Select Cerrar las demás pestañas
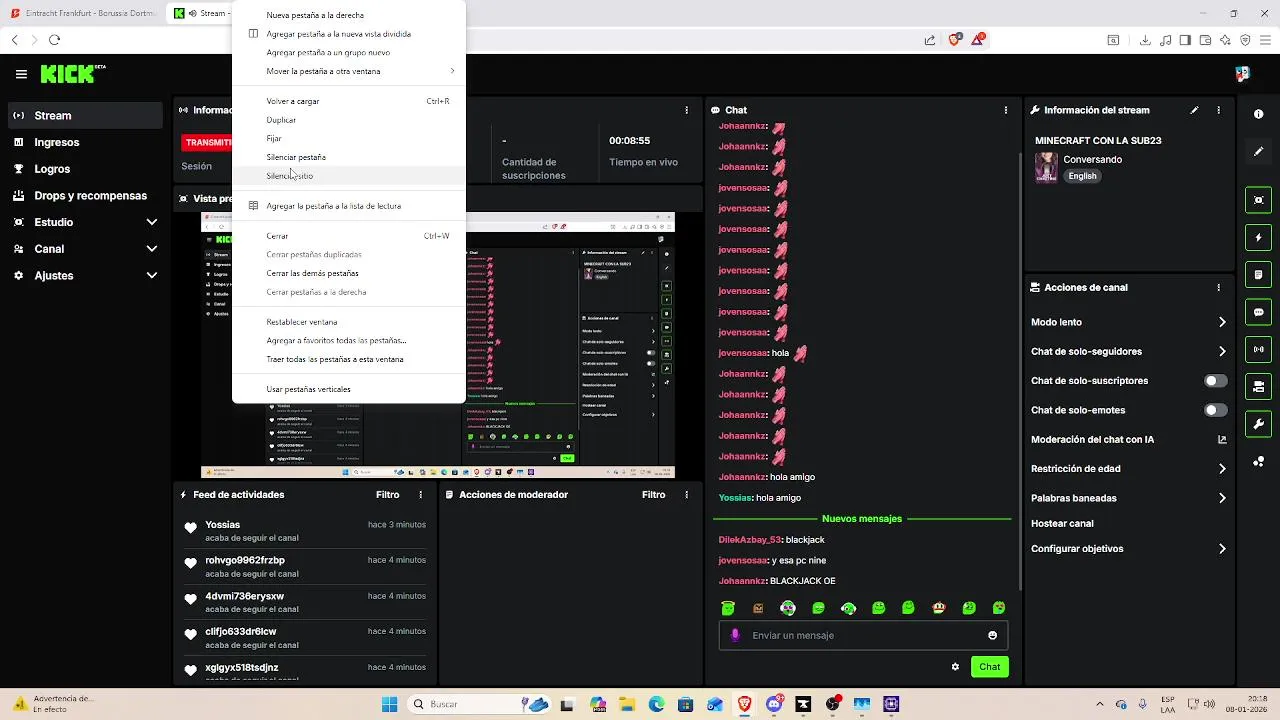The image size is (1280, 720). 349,273
